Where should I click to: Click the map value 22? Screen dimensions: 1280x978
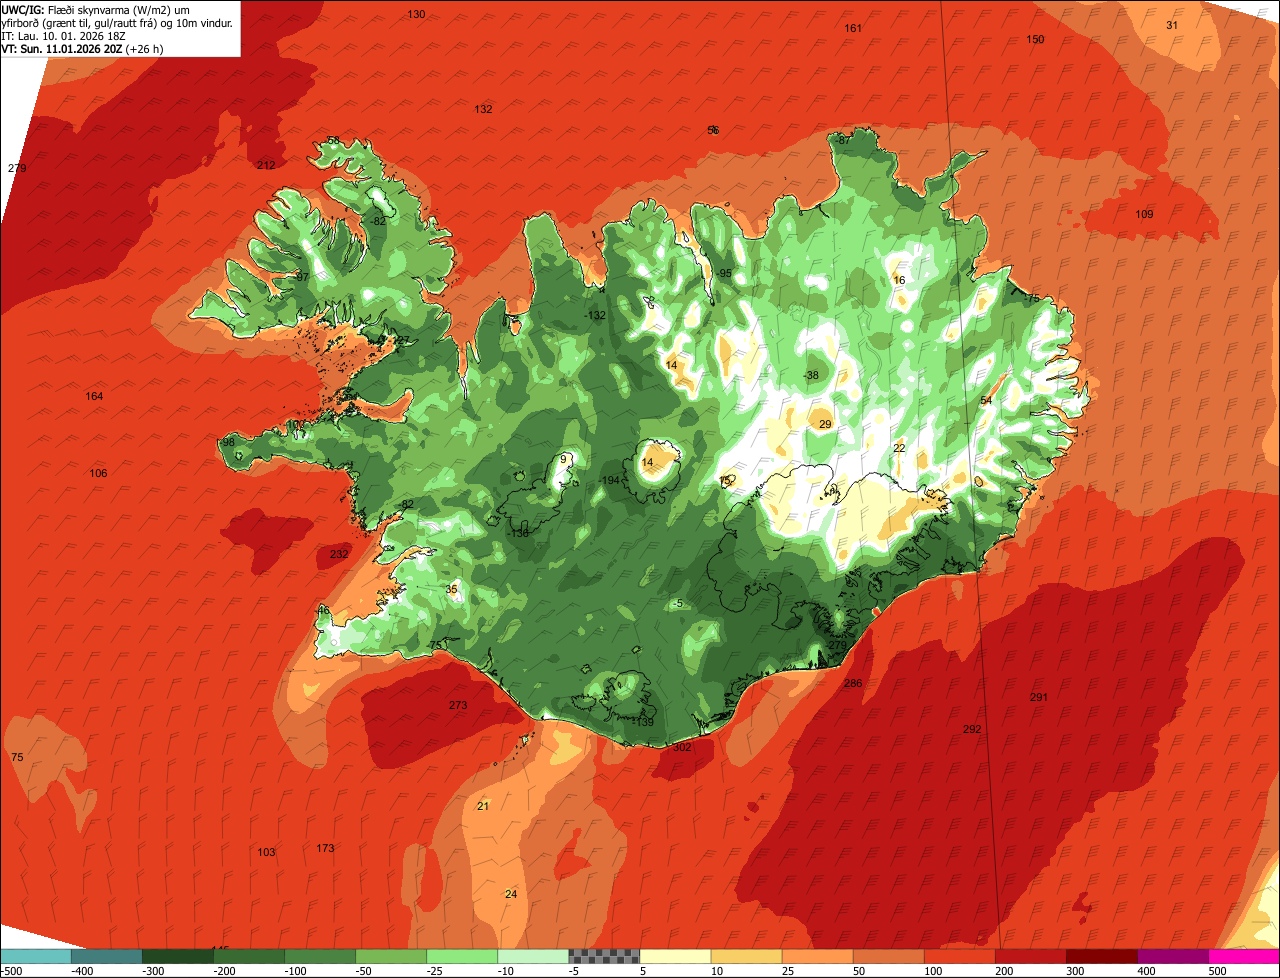899,448
